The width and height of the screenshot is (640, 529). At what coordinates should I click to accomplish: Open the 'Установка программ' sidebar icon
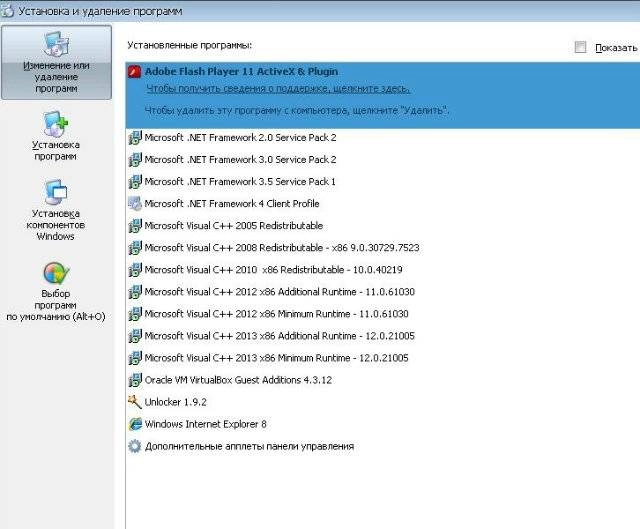coord(56,124)
